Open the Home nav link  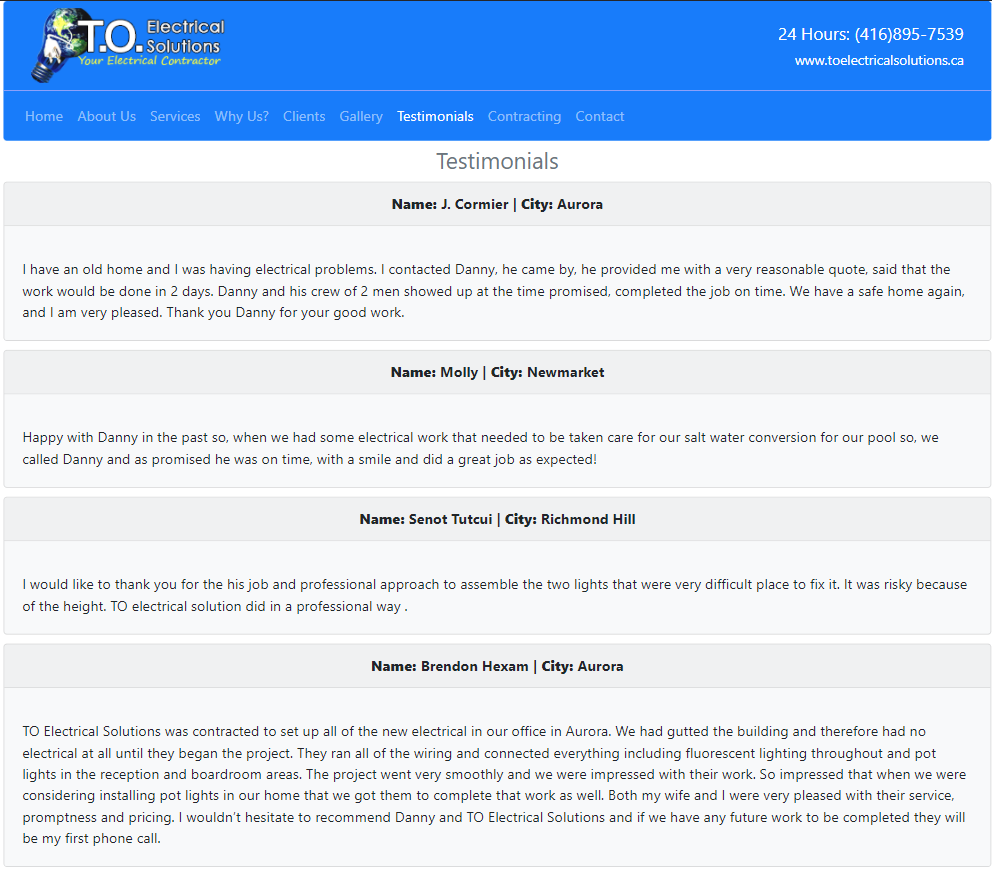coord(44,116)
